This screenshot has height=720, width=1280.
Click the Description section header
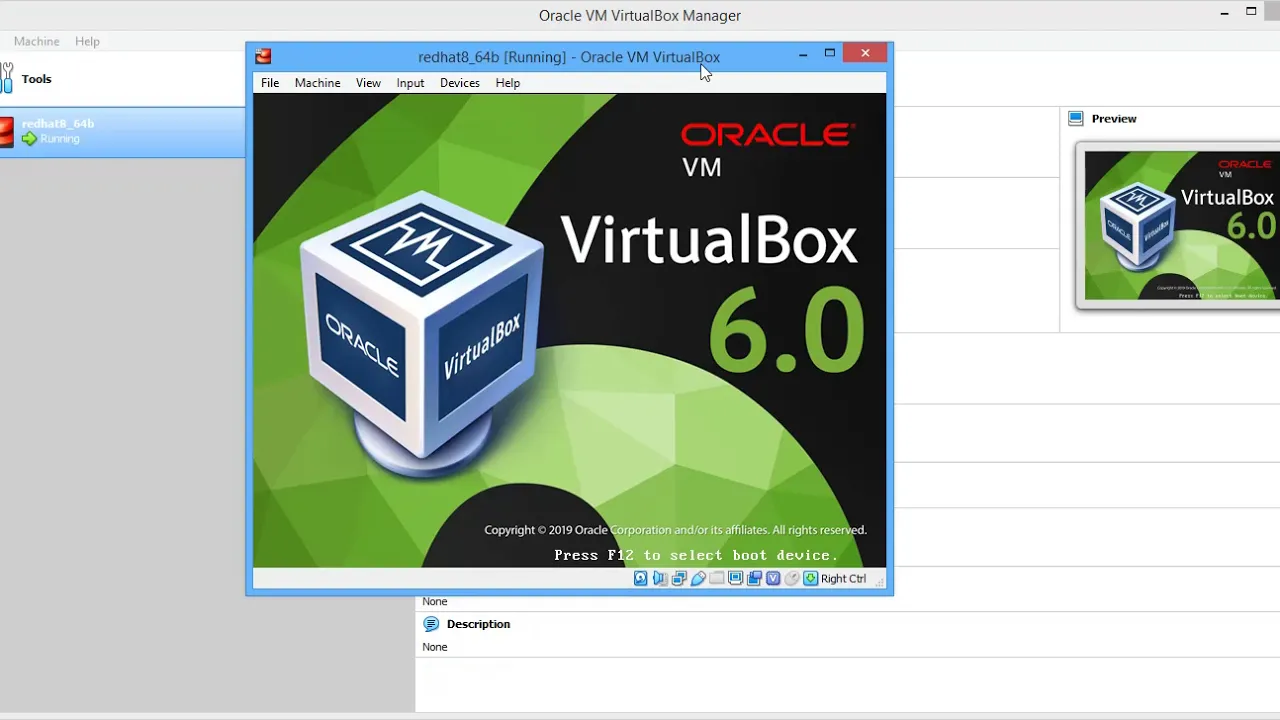(x=478, y=624)
